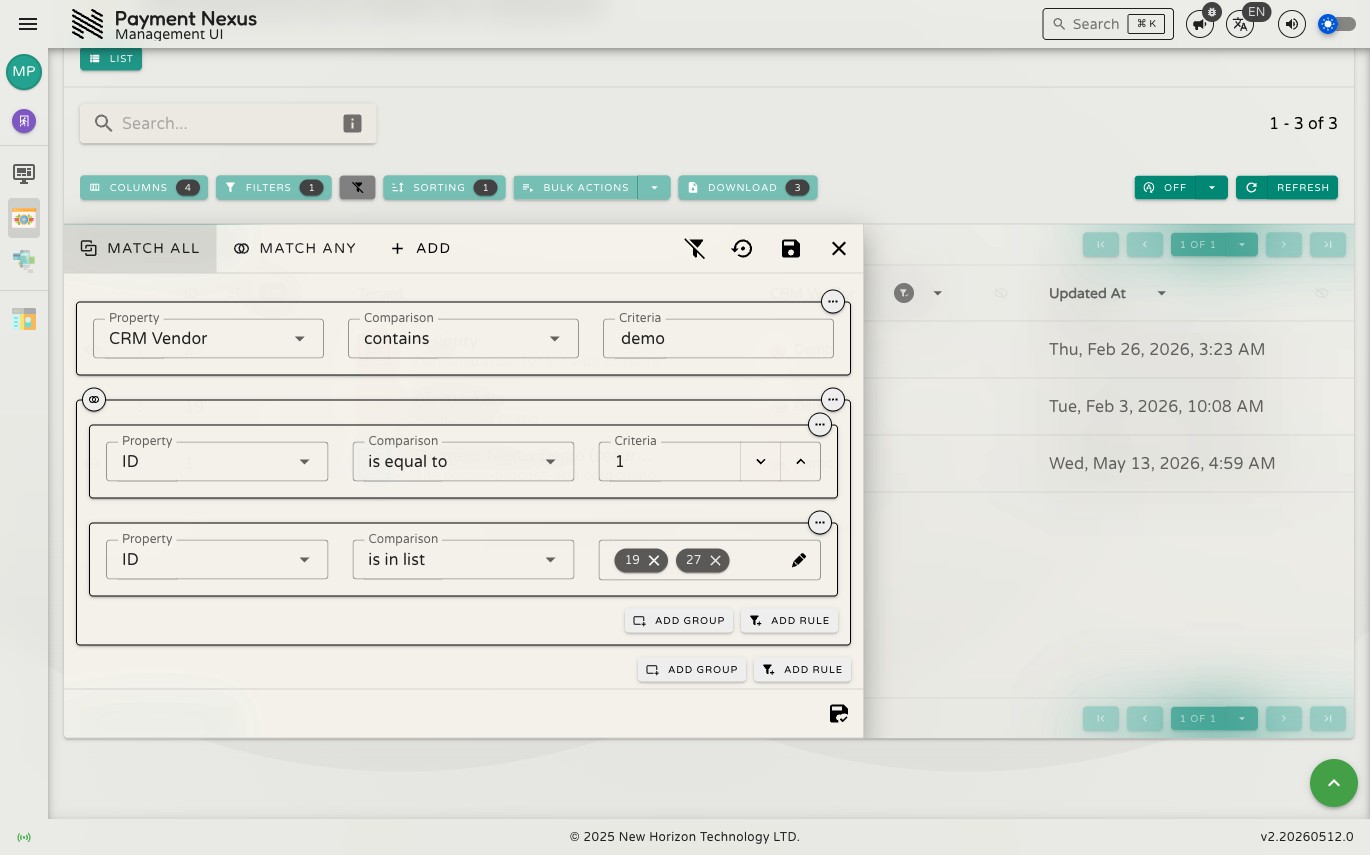Image resolution: width=1370 pixels, height=855 pixels.
Task: Click ADD in filter panel header
Action: [421, 248]
